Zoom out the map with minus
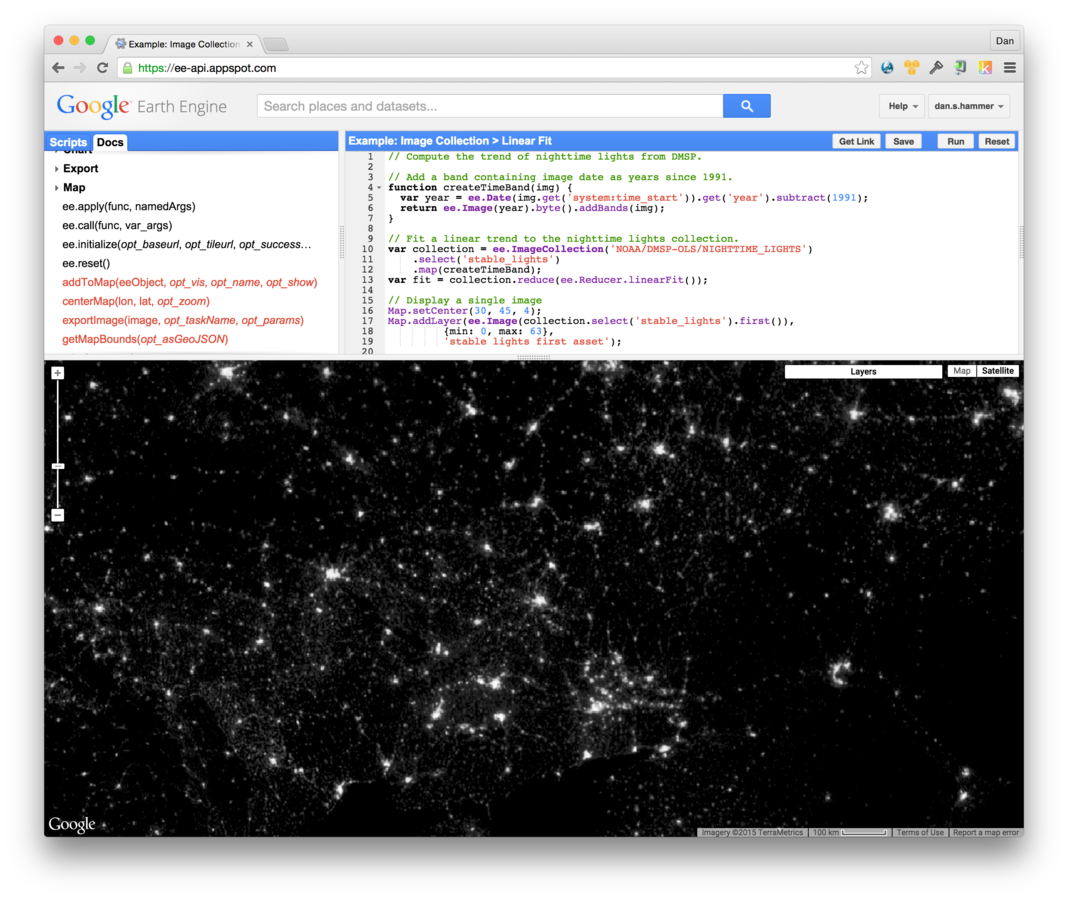 pos(58,515)
